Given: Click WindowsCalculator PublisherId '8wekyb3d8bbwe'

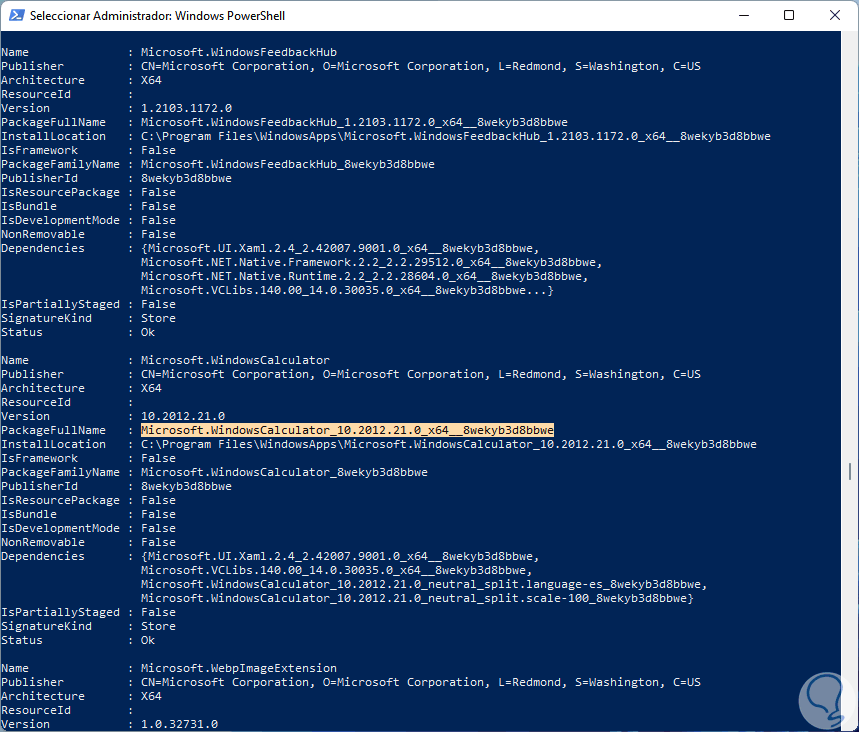Looking at the screenshot, I should click(x=186, y=486).
